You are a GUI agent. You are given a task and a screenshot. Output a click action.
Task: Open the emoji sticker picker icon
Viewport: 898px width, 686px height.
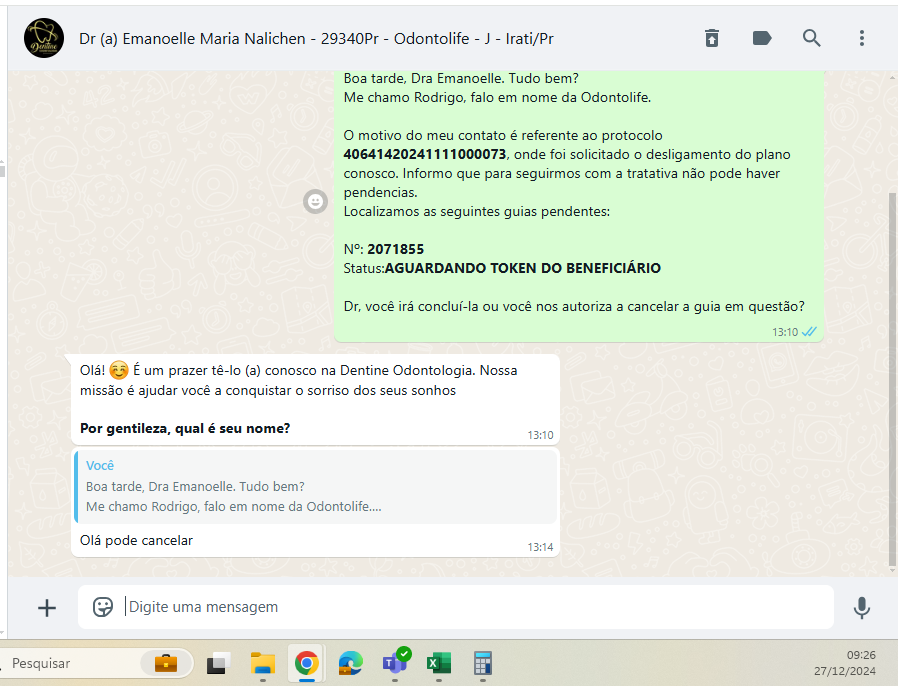tap(103, 607)
